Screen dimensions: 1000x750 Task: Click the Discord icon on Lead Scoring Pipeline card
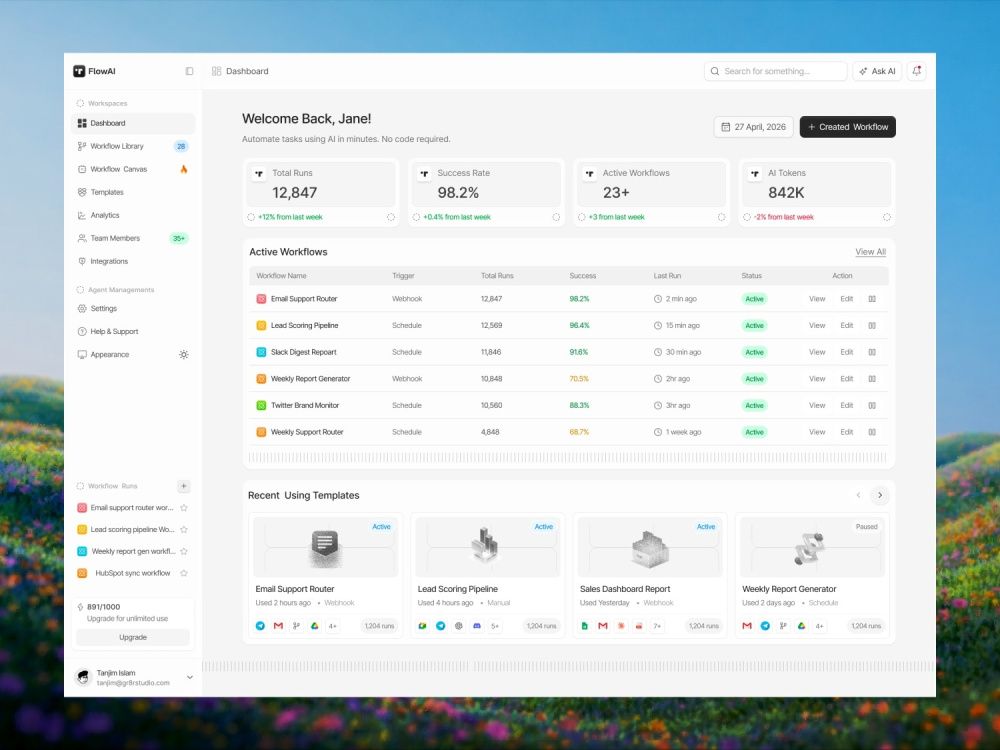(x=476, y=626)
